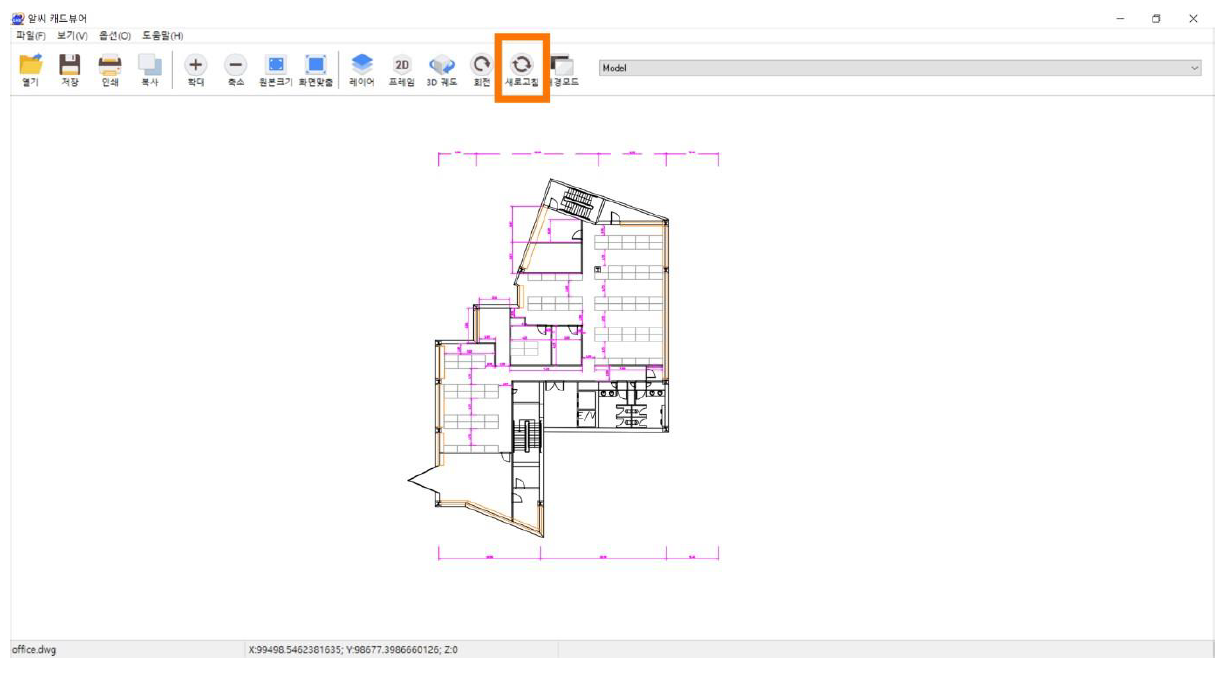This screenshot has width=1227, height=675.
Task: Switch to 2D 프레임 view
Action: pyautogui.click(x=402, y=69)
